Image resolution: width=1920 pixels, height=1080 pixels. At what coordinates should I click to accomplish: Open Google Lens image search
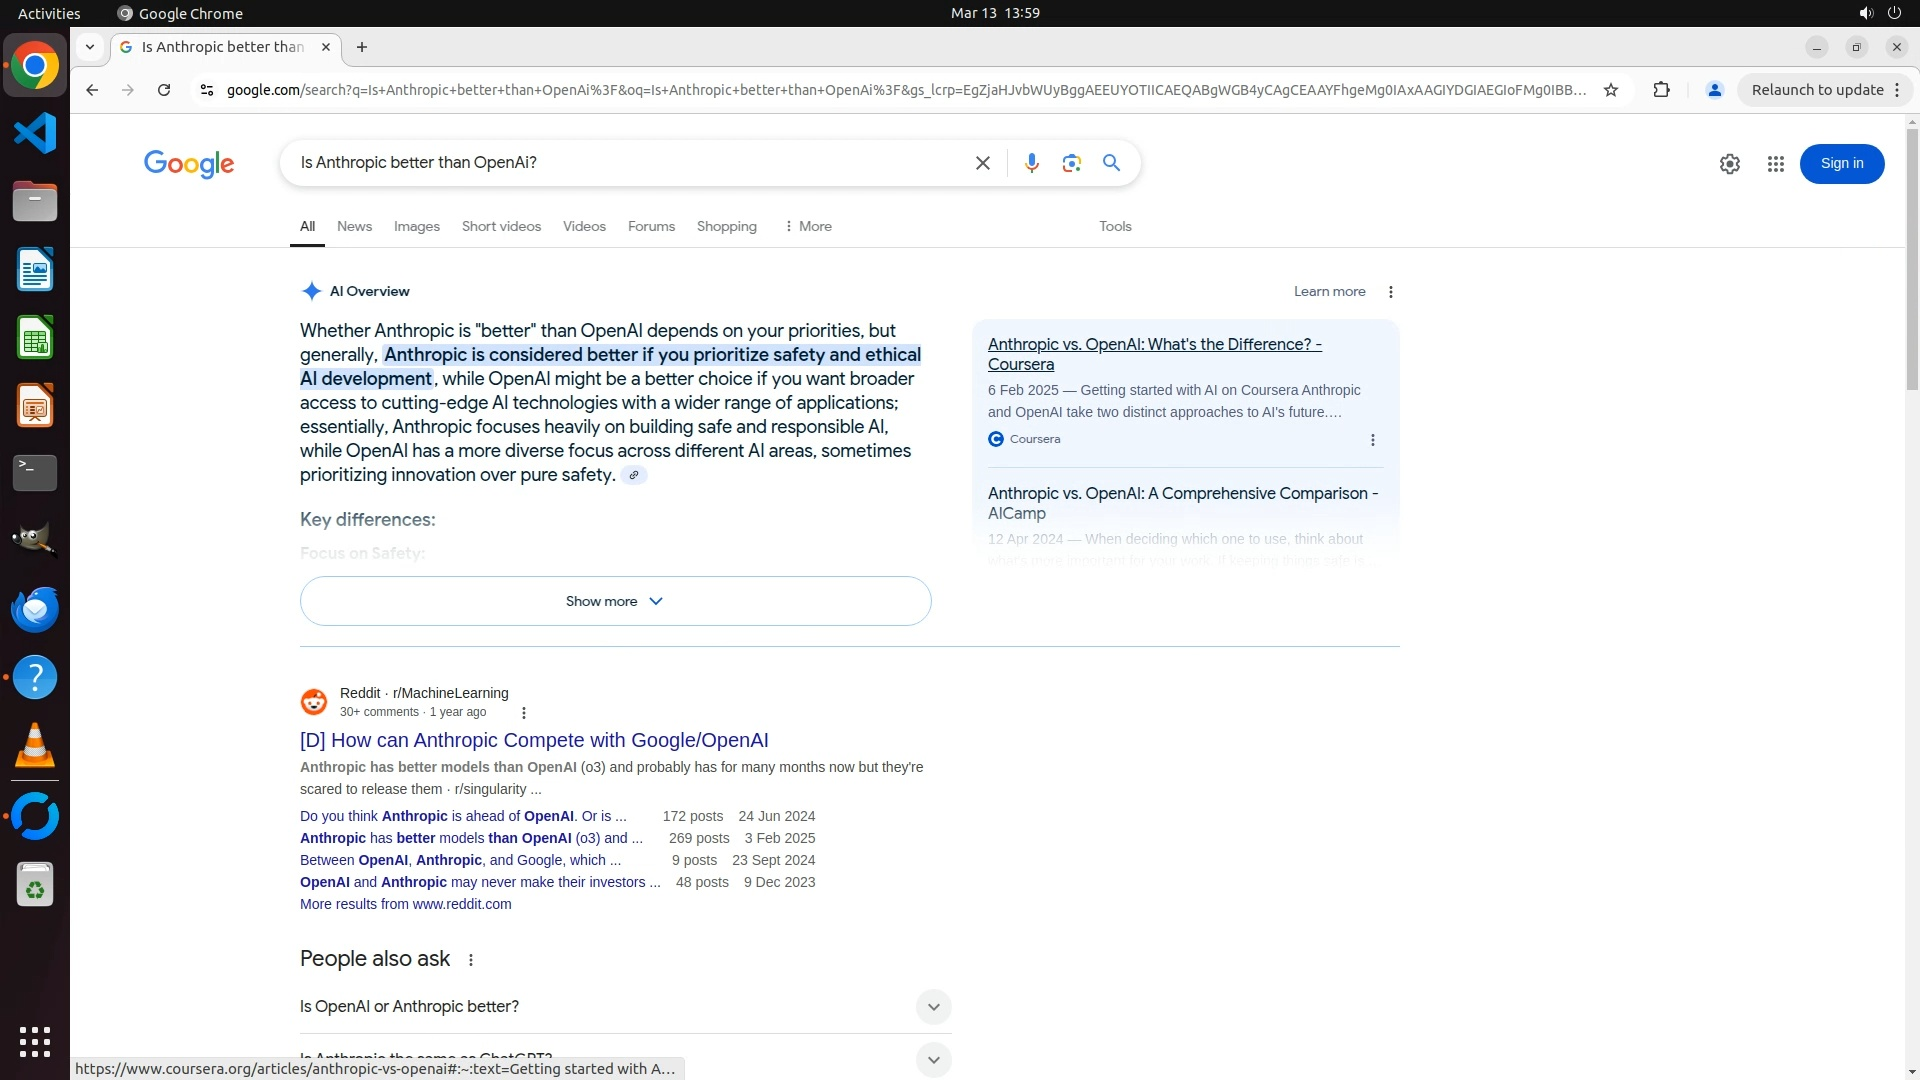[1071, 163]
